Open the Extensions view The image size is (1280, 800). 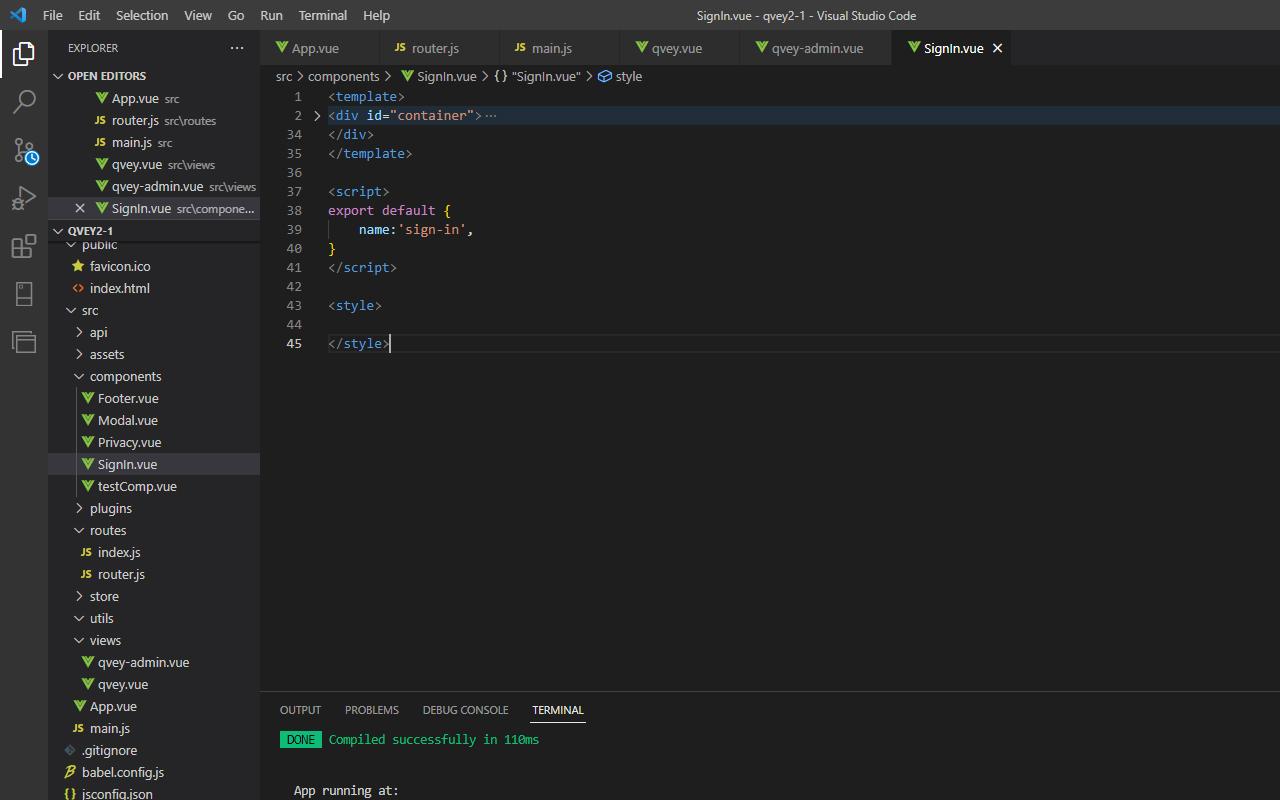24,246
